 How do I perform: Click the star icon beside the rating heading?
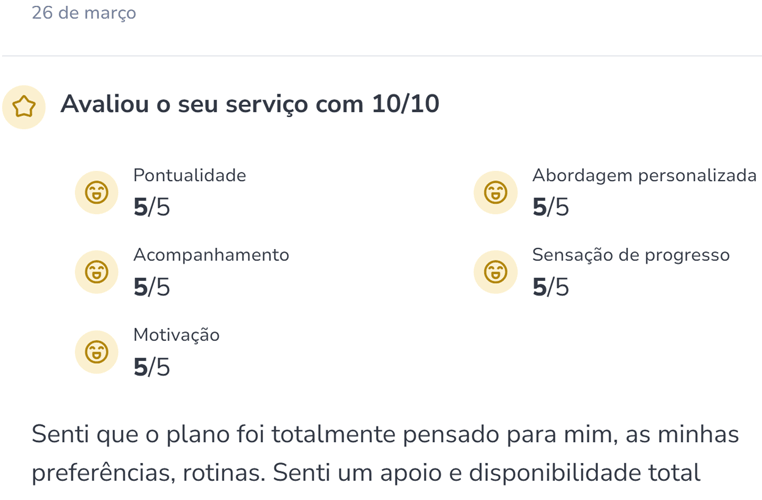24,106
